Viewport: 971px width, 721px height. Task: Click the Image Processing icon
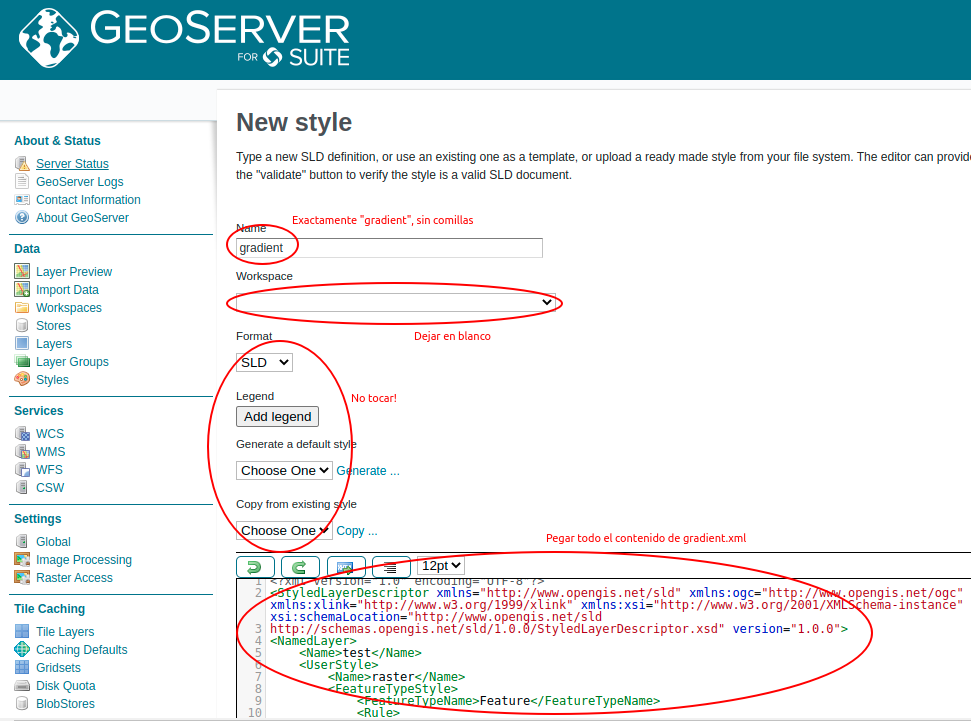pyautogui.click(x=22, y=559)
